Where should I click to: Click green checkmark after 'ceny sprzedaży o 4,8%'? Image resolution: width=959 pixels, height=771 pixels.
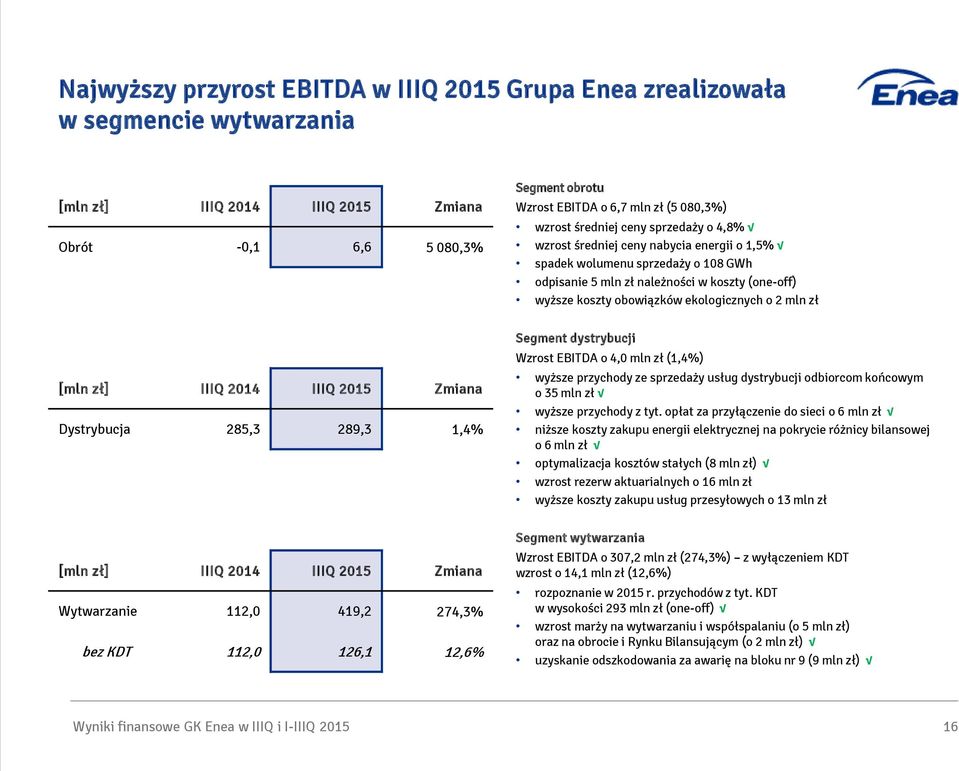pos(750,227)
